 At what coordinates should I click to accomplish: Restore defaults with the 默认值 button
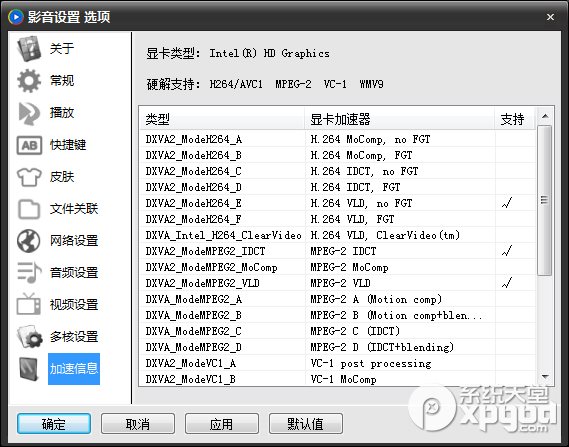click(306, 423)
